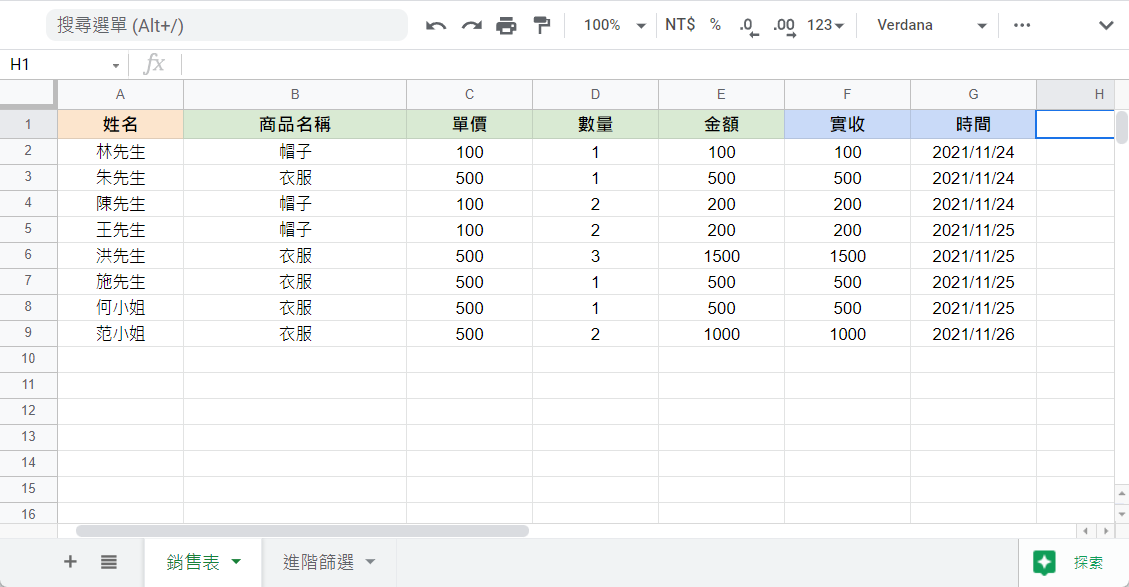1129x587 pixels.
Task: Select the Paint format roller icon
Action: [x=542, y=25]
